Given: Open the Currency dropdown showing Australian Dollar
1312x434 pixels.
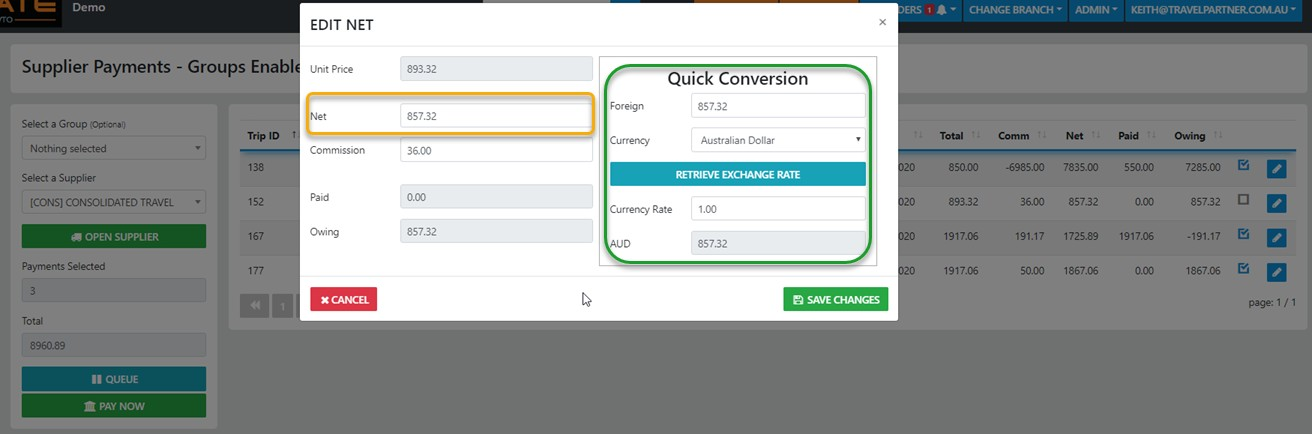Looking at the screenshot, I should pos(778,140).
